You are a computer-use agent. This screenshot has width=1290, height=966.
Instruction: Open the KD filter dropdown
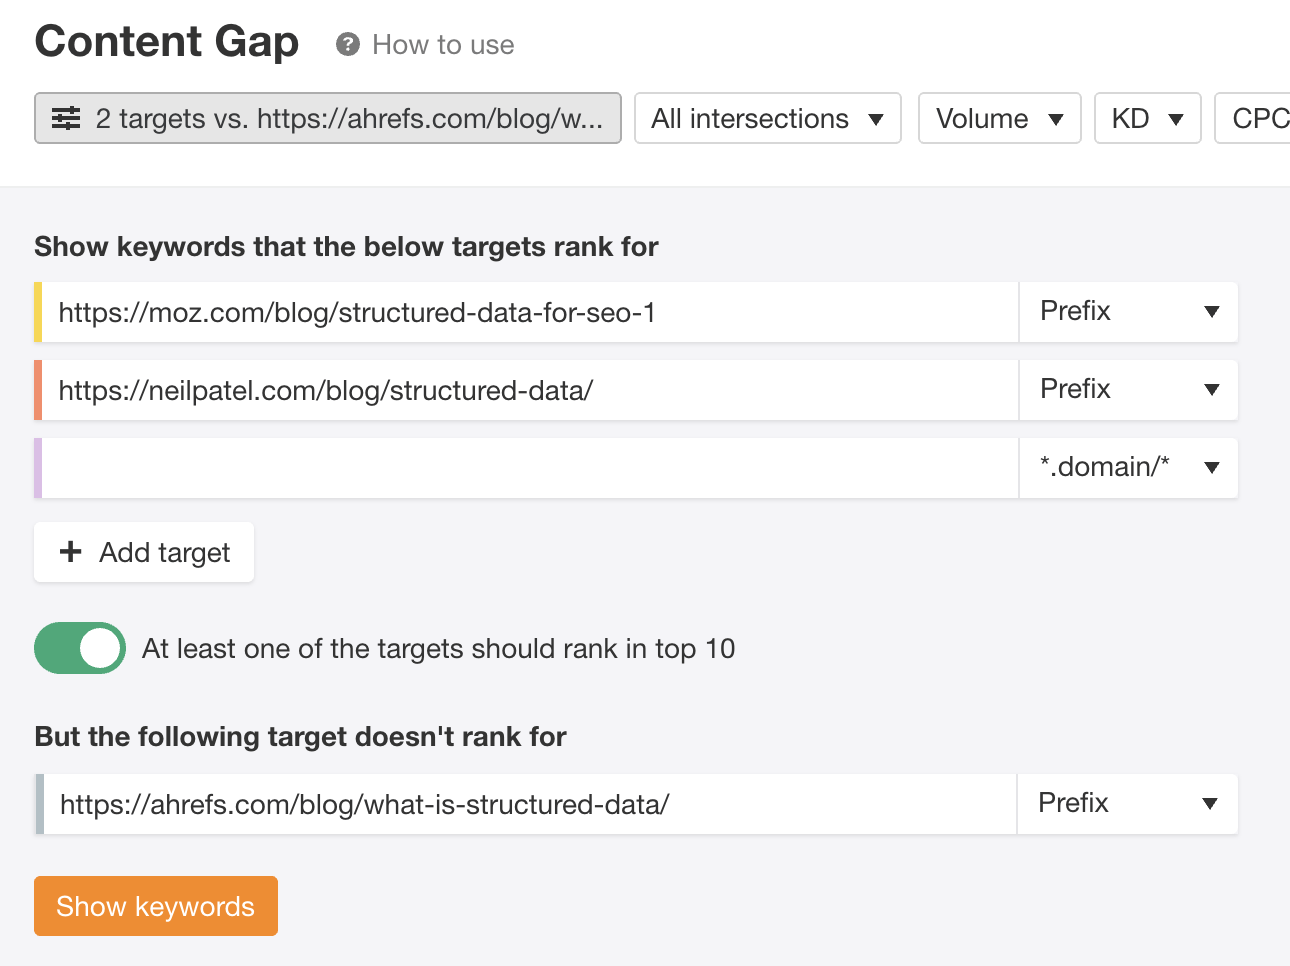[1147, 119]
